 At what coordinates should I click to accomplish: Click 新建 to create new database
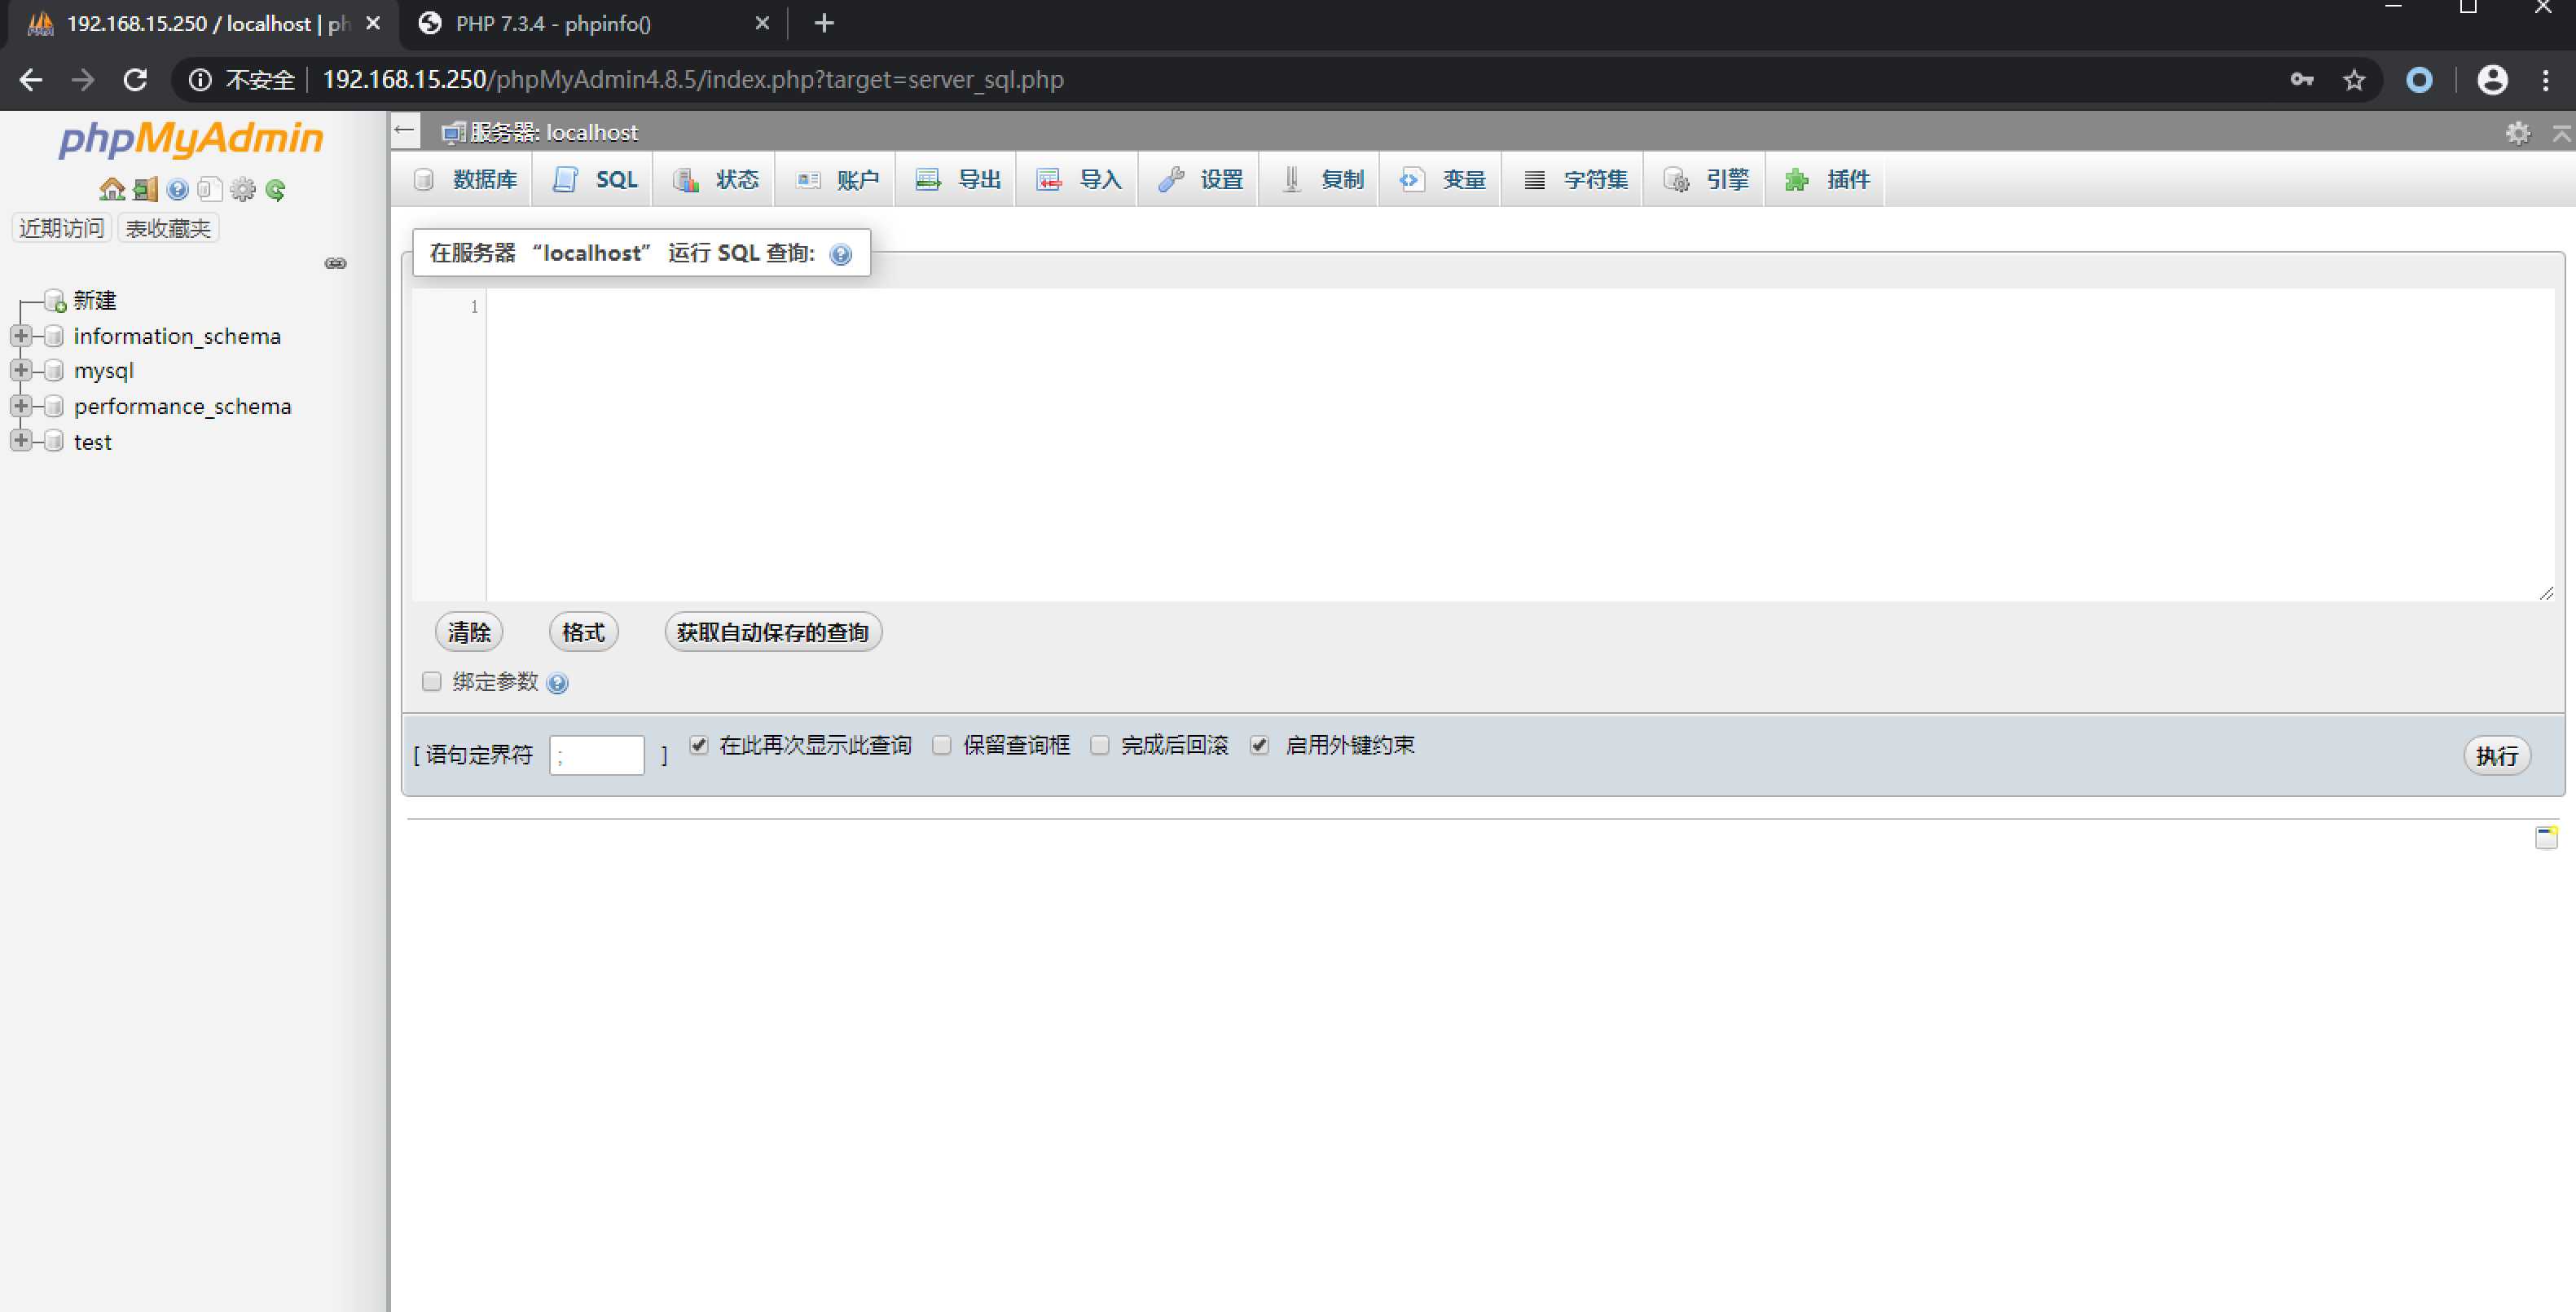pyautogui.click(x=95, y=300)
